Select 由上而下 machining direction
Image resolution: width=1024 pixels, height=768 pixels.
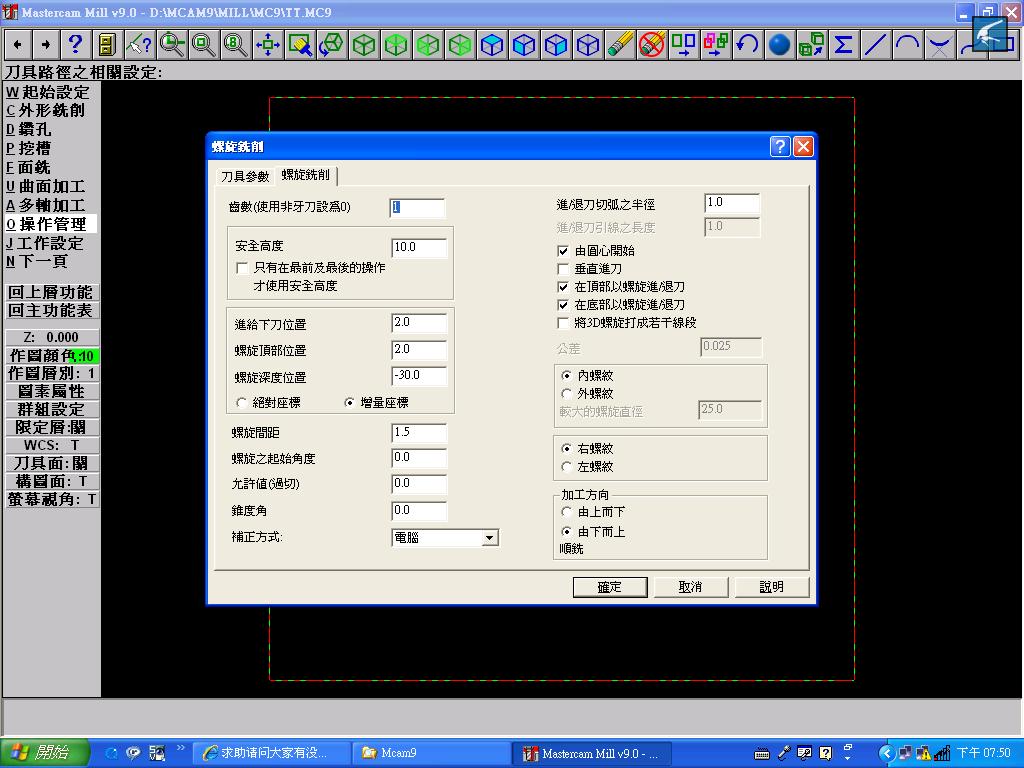pyautogui.click(x=566, y=512)
